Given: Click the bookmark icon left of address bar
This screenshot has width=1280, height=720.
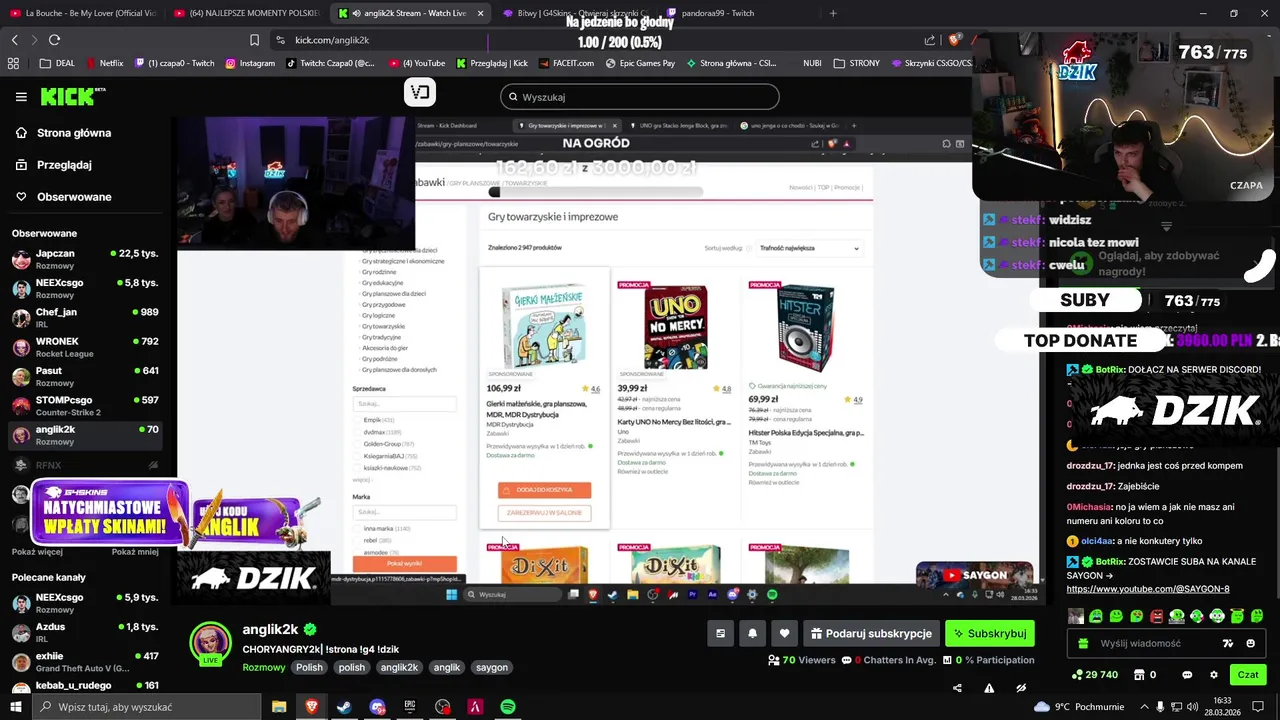Looking at the screenshot, I should (254, 40).
